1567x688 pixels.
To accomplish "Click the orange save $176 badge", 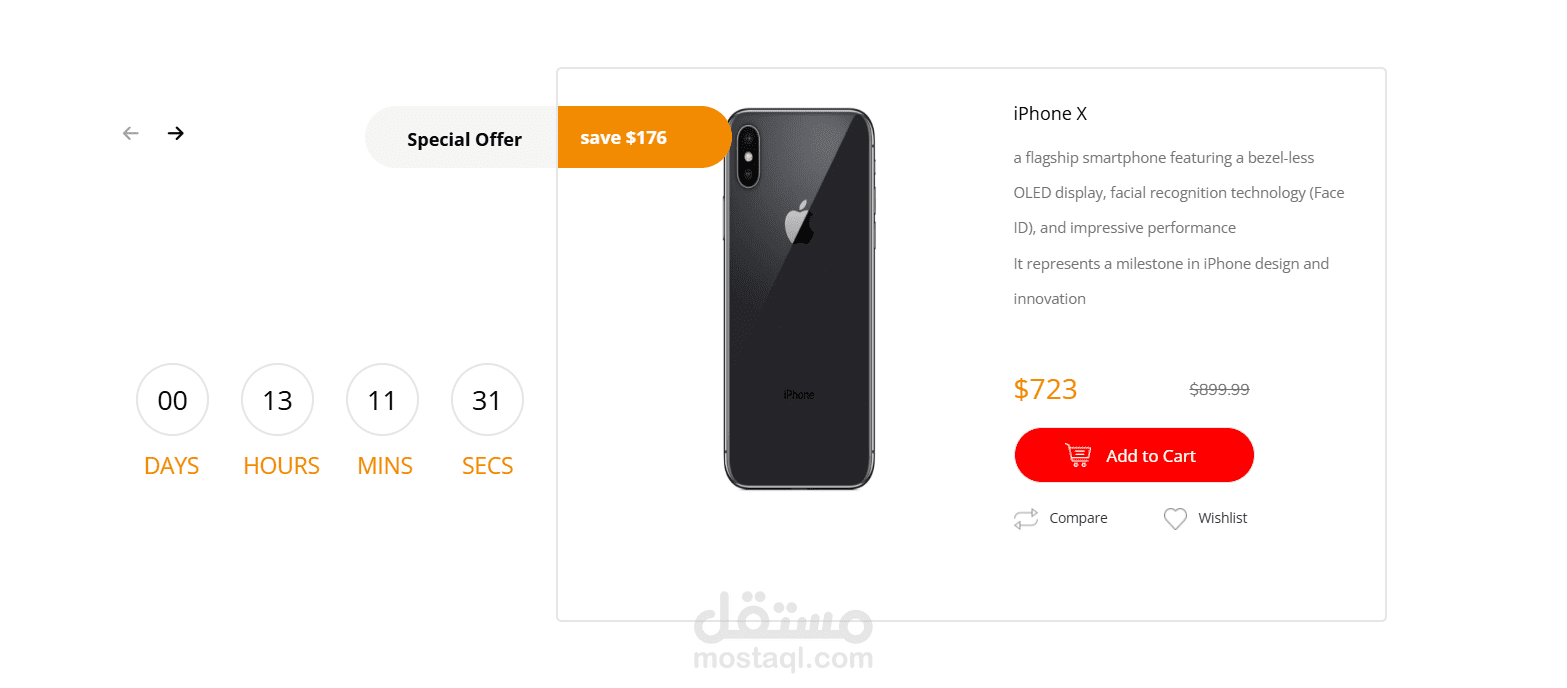I will (645, 137).
